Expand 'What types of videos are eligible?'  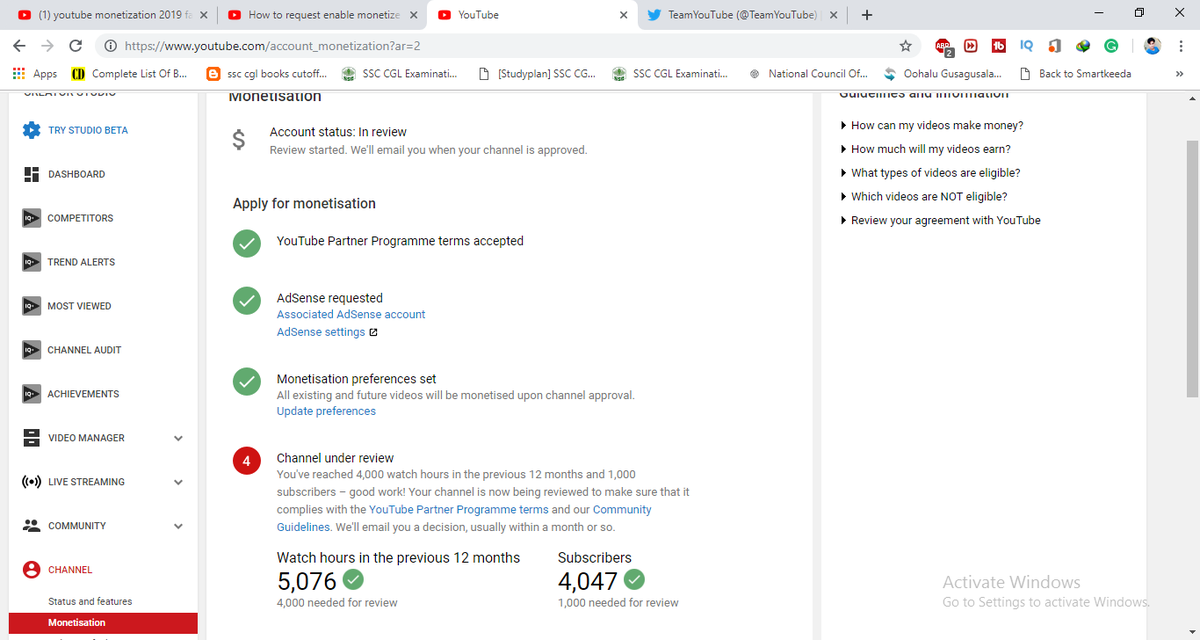(930, 173)
